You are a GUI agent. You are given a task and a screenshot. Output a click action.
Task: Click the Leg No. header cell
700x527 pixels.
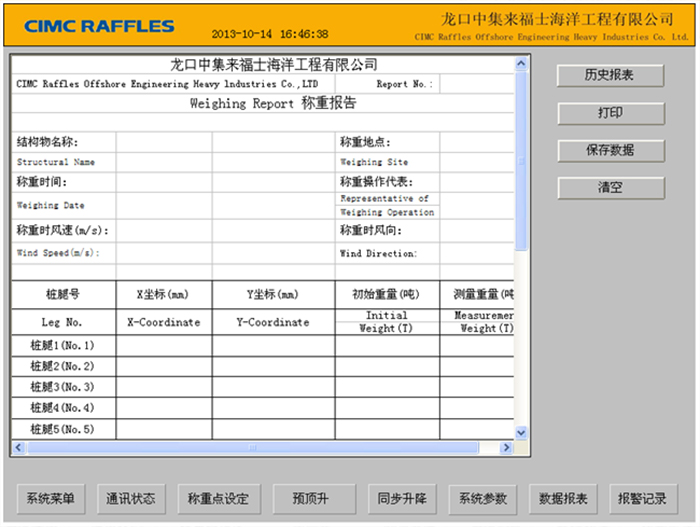click(62, 322)
